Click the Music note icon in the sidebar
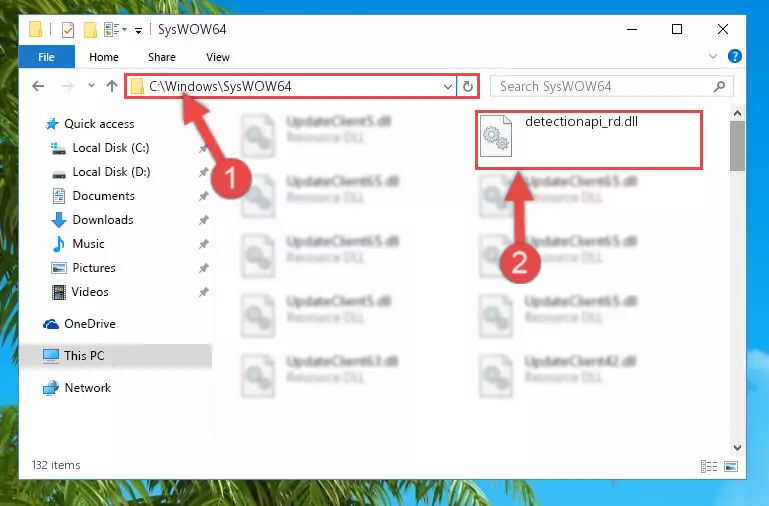Viewport: 769px width, 506px height. click(59, 244)
